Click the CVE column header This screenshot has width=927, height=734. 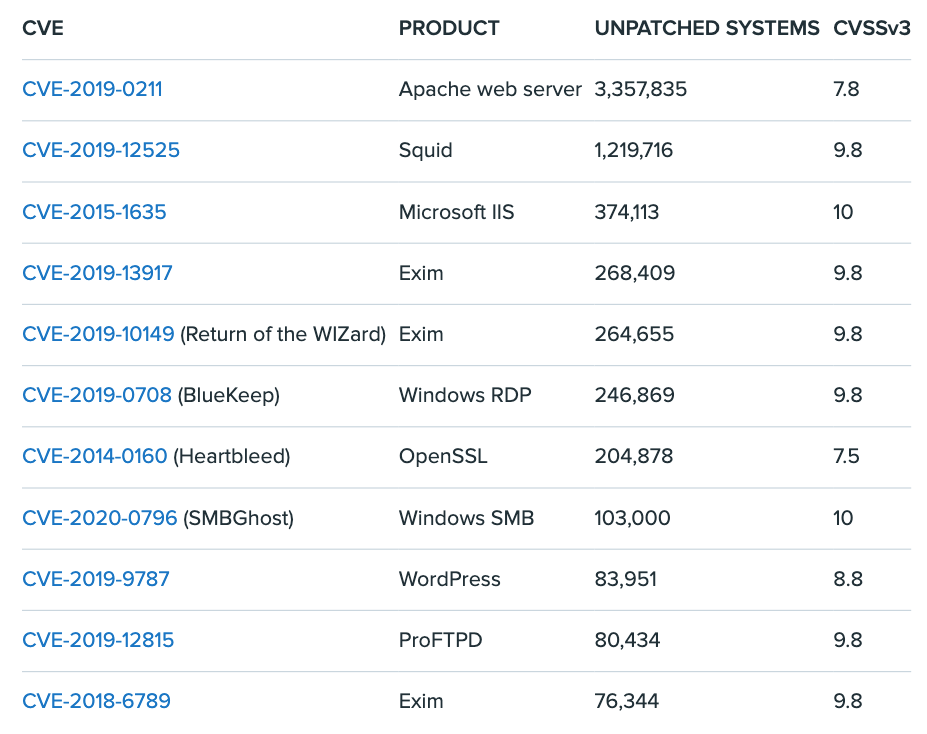point(43,28)
